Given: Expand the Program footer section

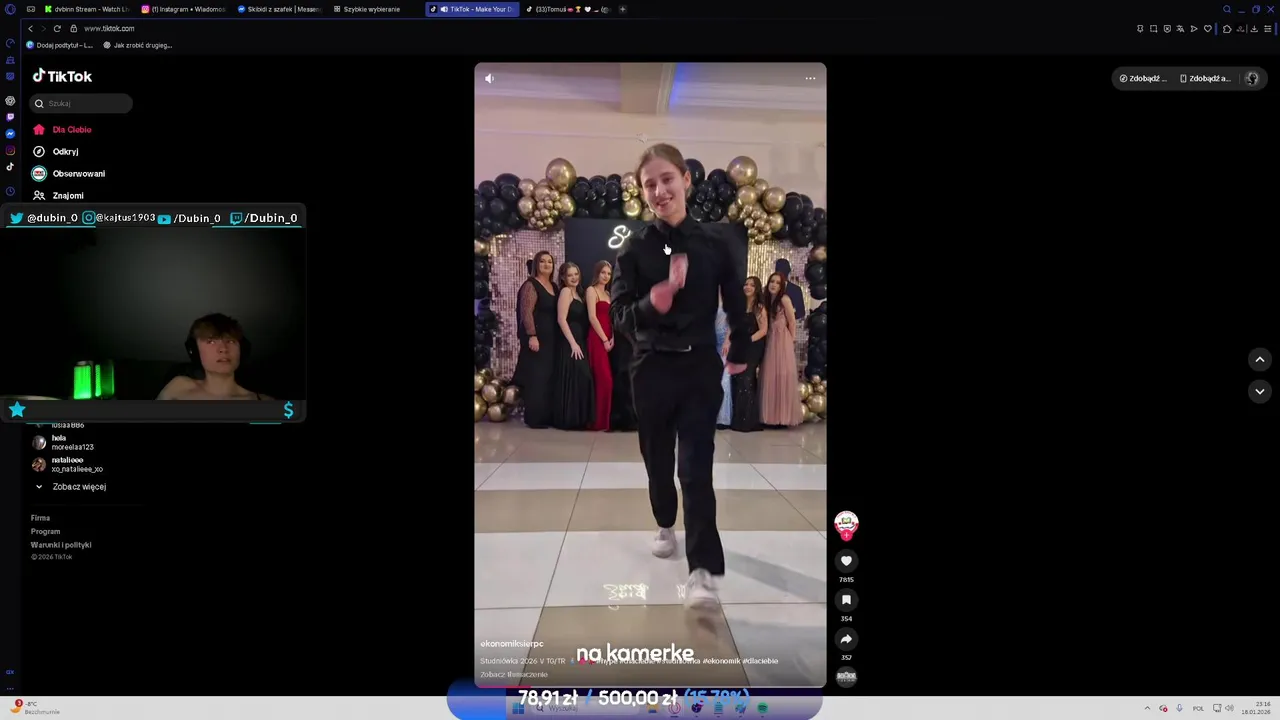Looking at the screenshot, I should coord(45,531).
